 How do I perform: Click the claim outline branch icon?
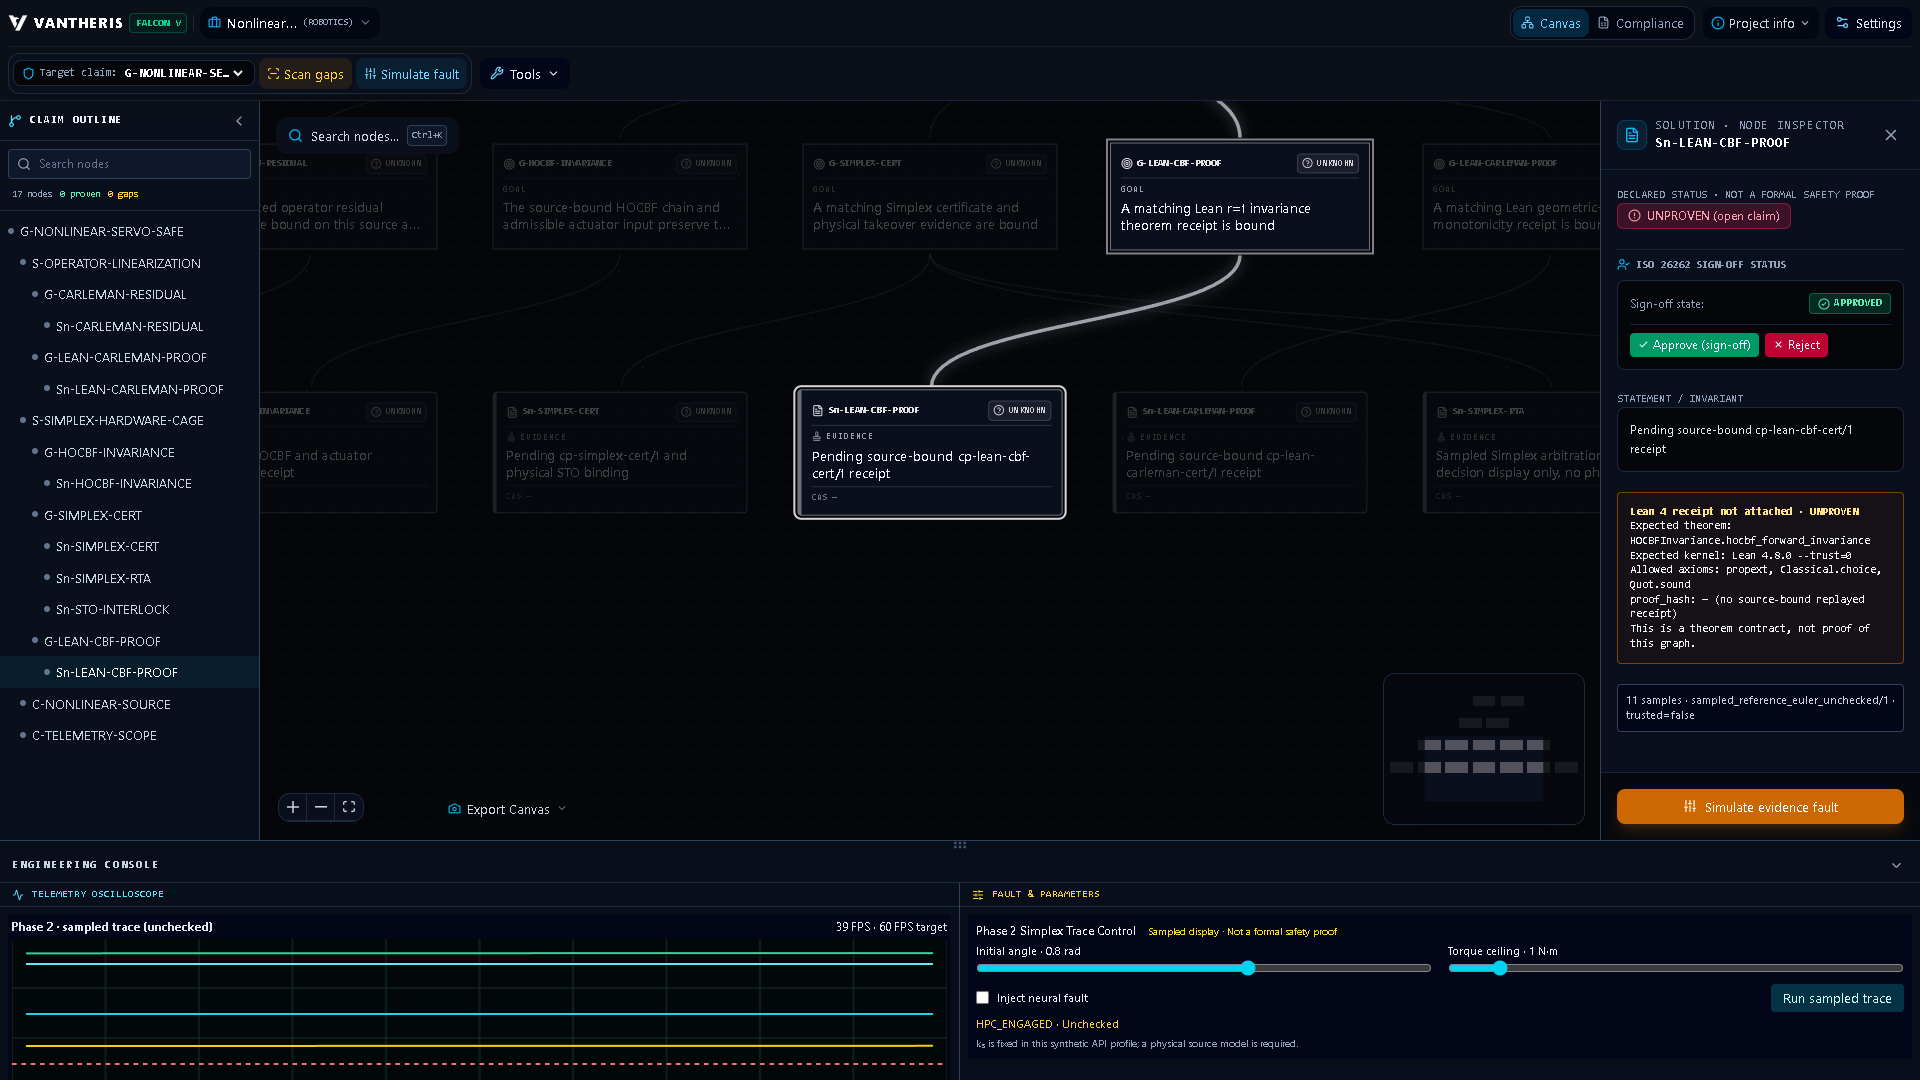15,120
